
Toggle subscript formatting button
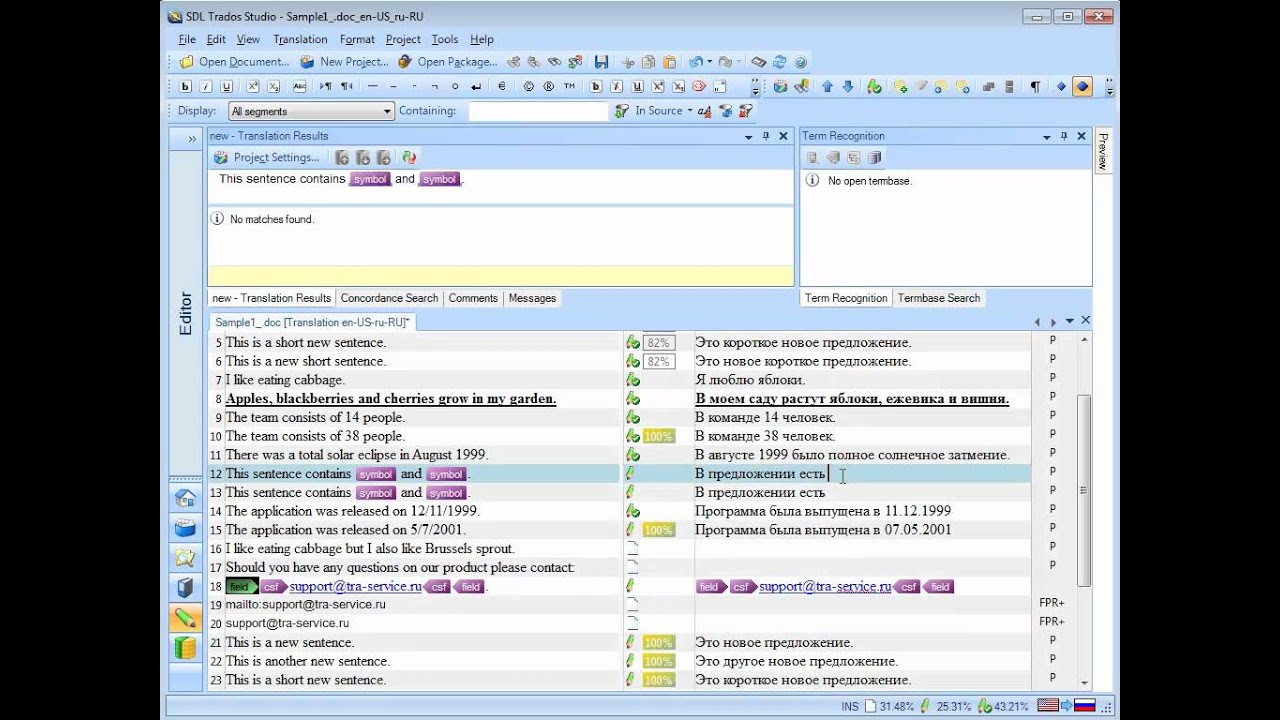(273, 87)
